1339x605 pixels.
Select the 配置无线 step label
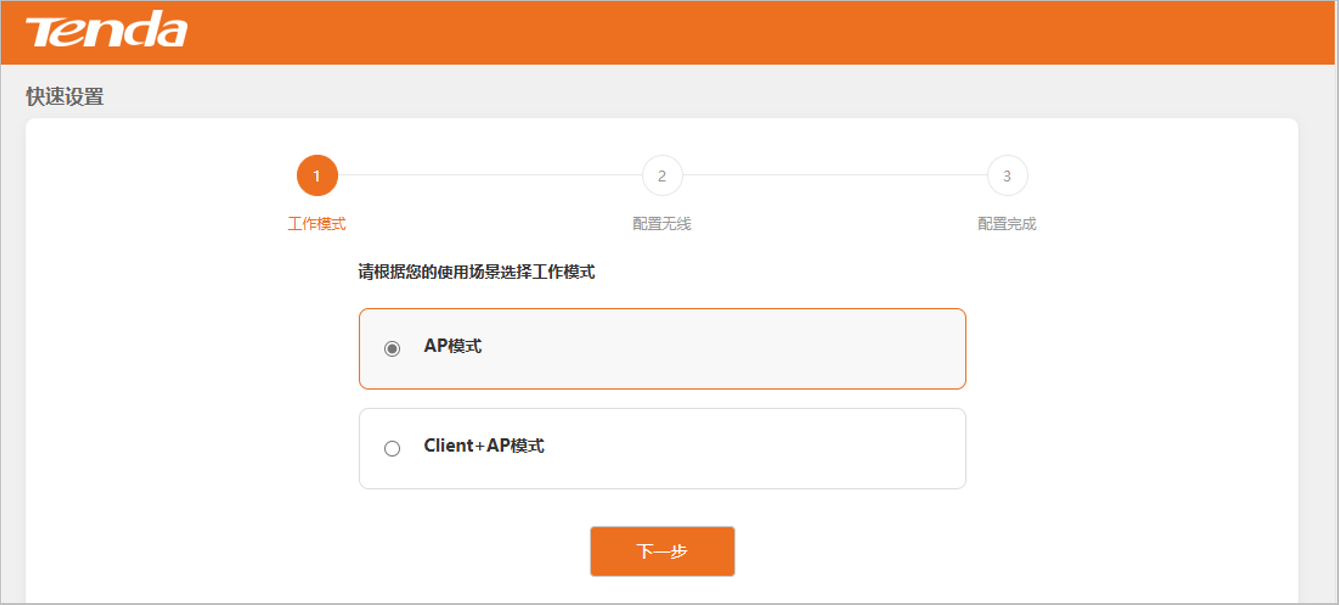tap(662, 224)
